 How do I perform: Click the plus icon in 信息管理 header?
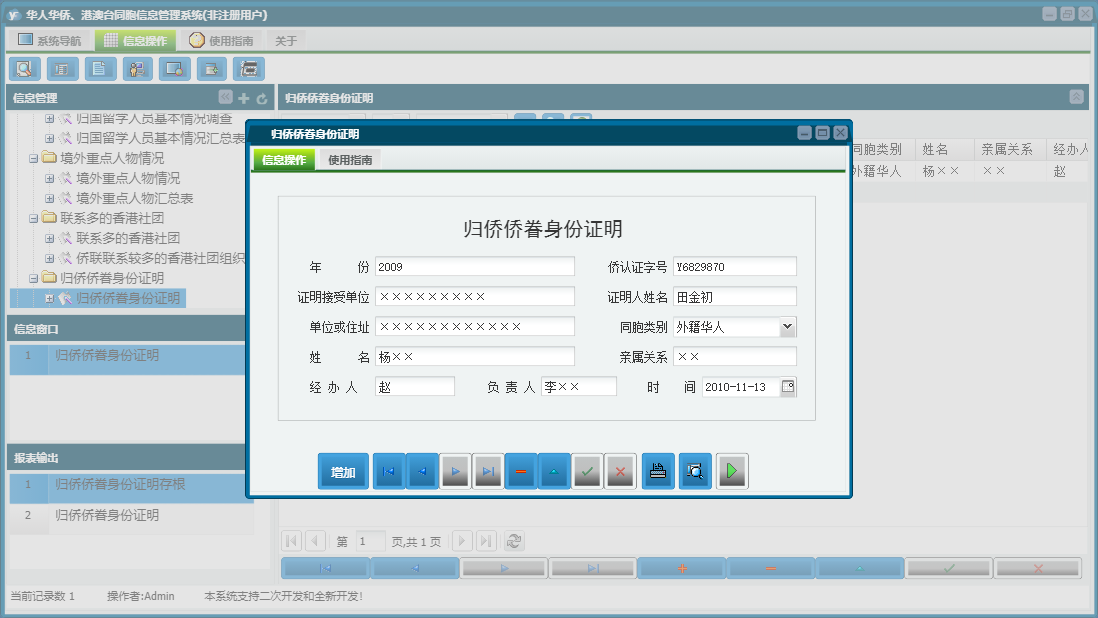tap(244, 99)
